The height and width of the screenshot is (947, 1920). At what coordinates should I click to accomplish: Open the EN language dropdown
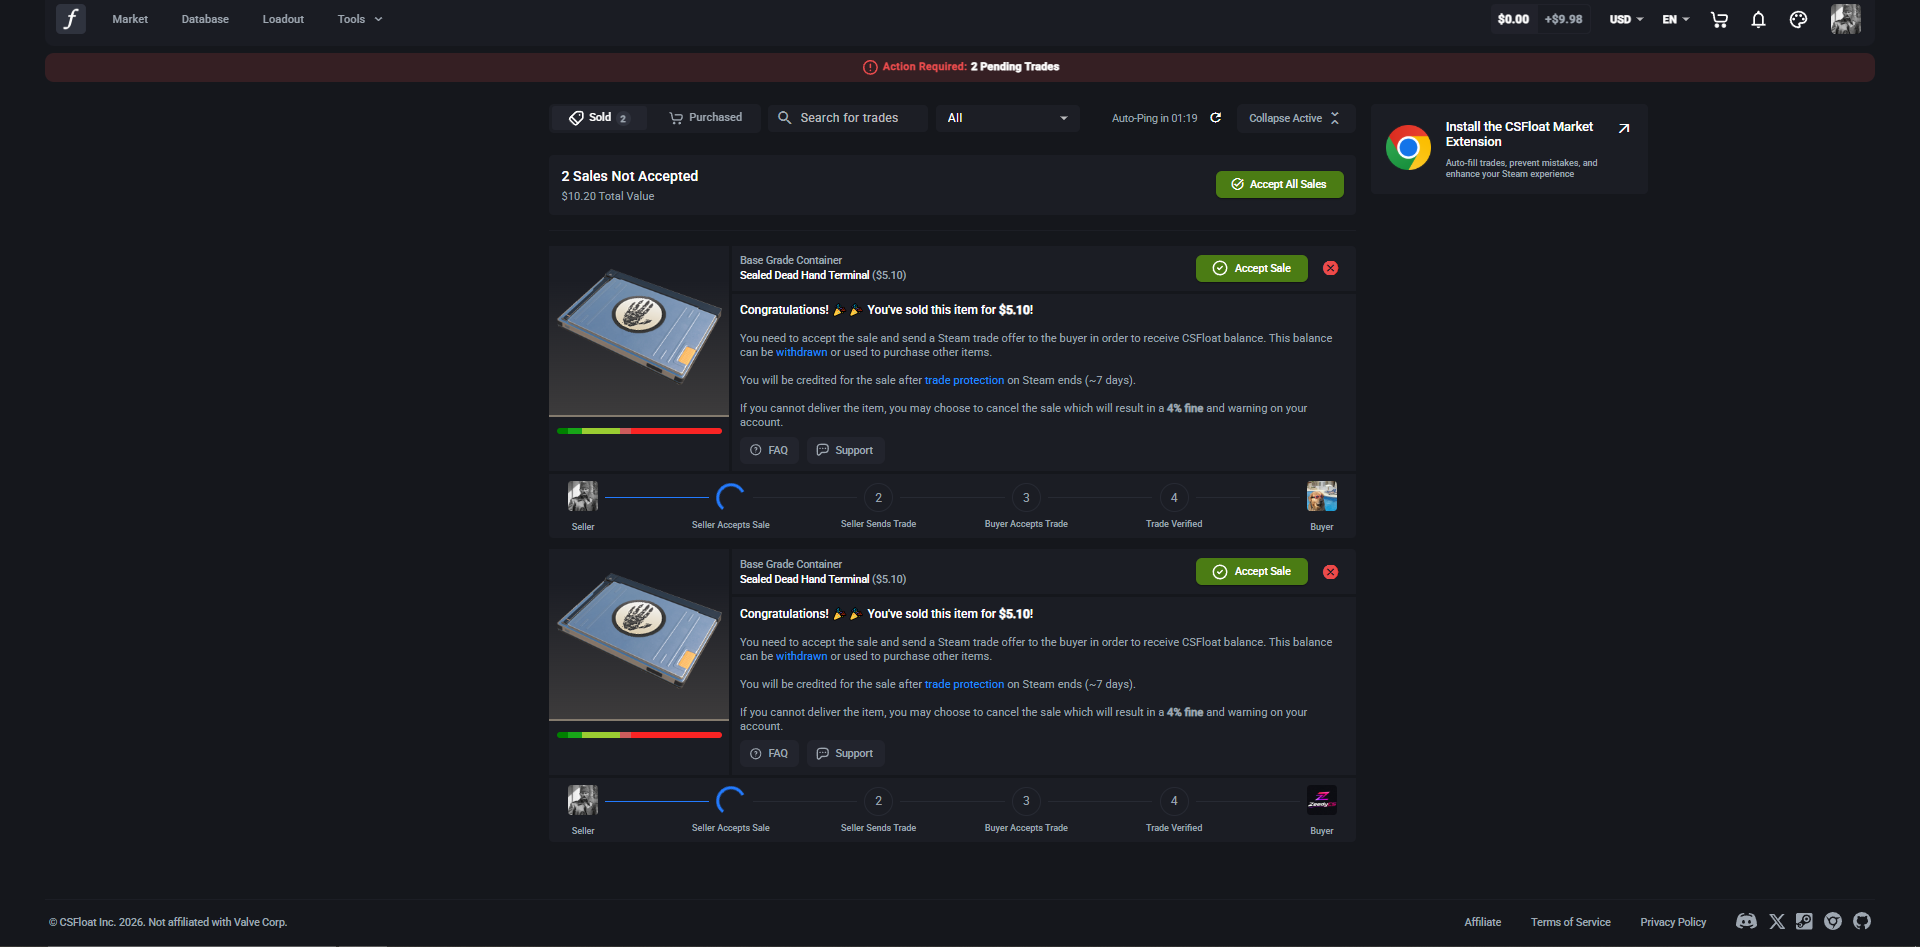click(x=1676, y=19)
